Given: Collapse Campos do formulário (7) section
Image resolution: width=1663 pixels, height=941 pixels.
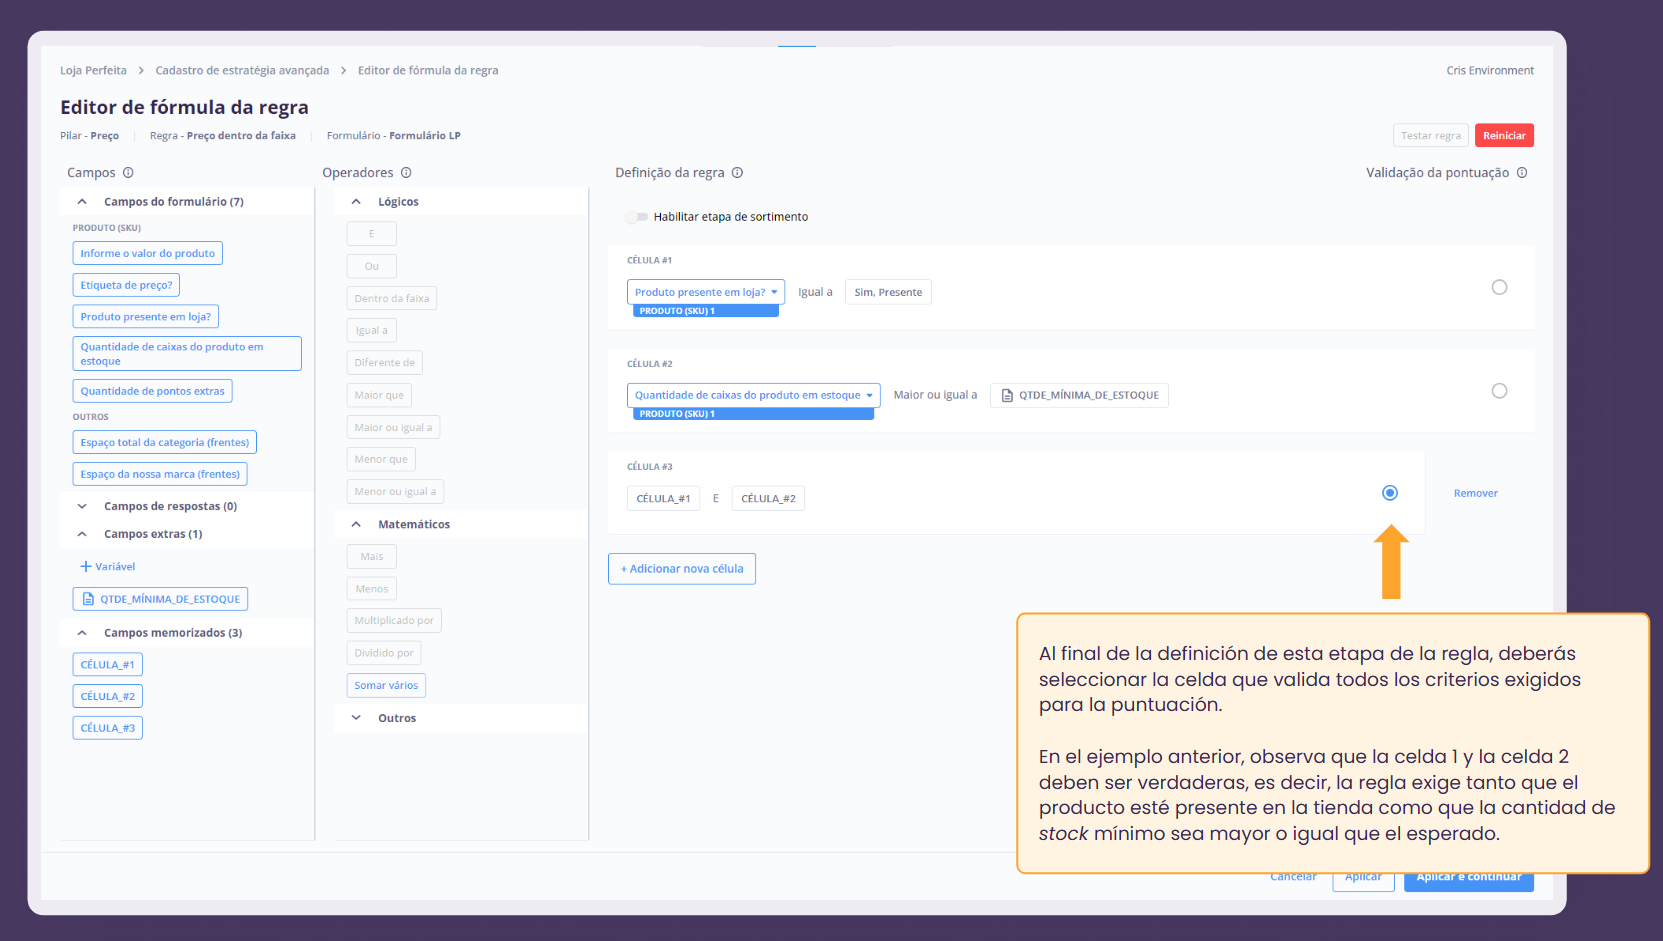Looking at the screenshot, I should coord(82,202).
